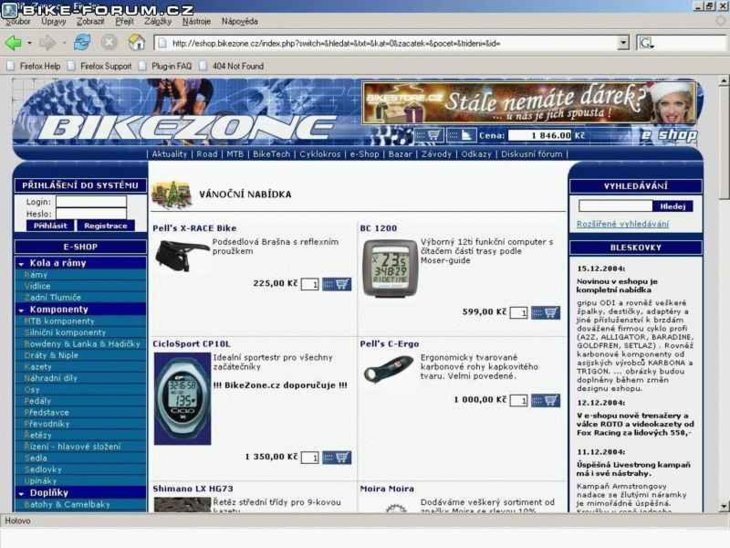Open the Řetězy category
The height and width of the screenshot is (548, 730).
pos(38,435)
